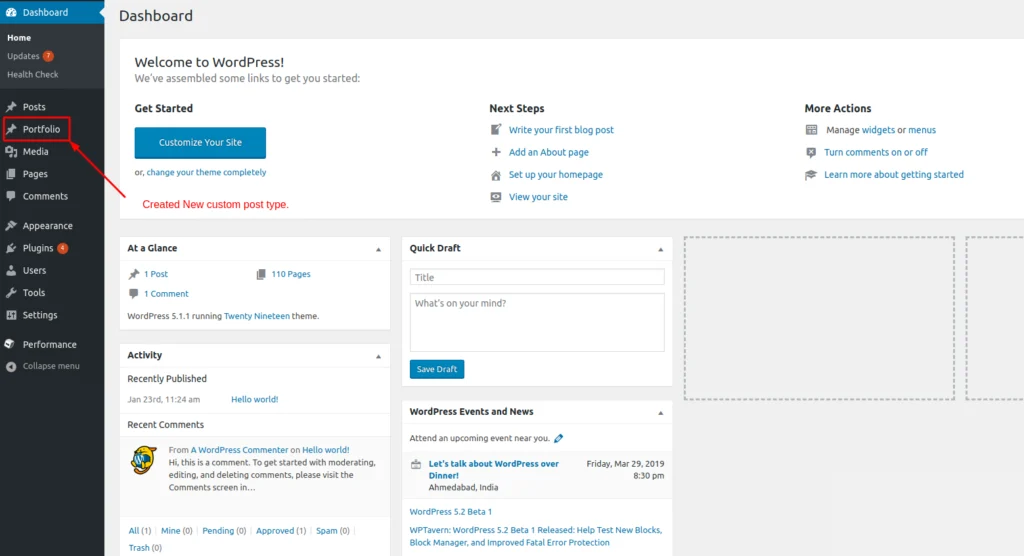Click the Tools wrench icon
This screenshot has width=1024, height=556.
11,293
